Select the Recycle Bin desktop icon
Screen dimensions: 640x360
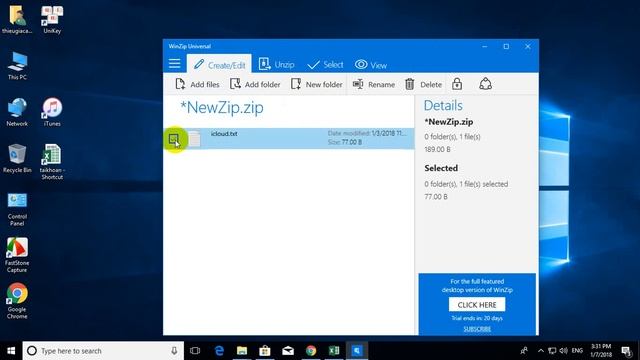[17, 159]
